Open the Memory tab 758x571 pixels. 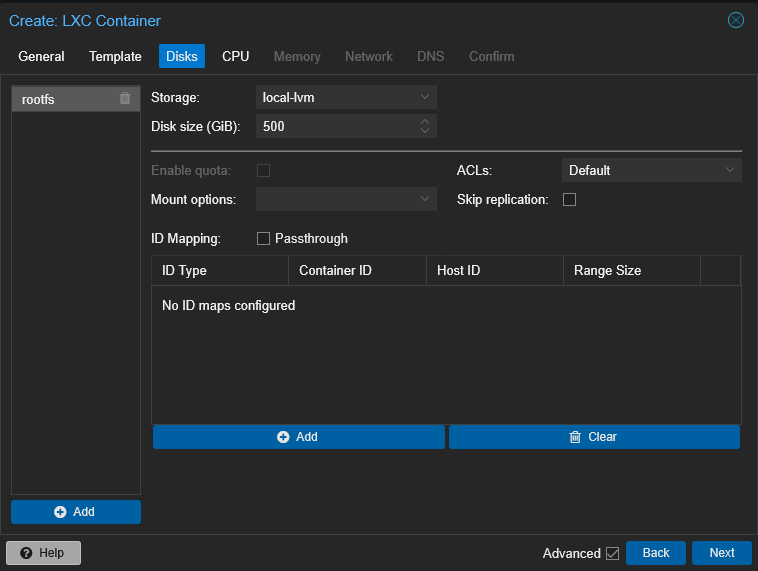point(297,57)
